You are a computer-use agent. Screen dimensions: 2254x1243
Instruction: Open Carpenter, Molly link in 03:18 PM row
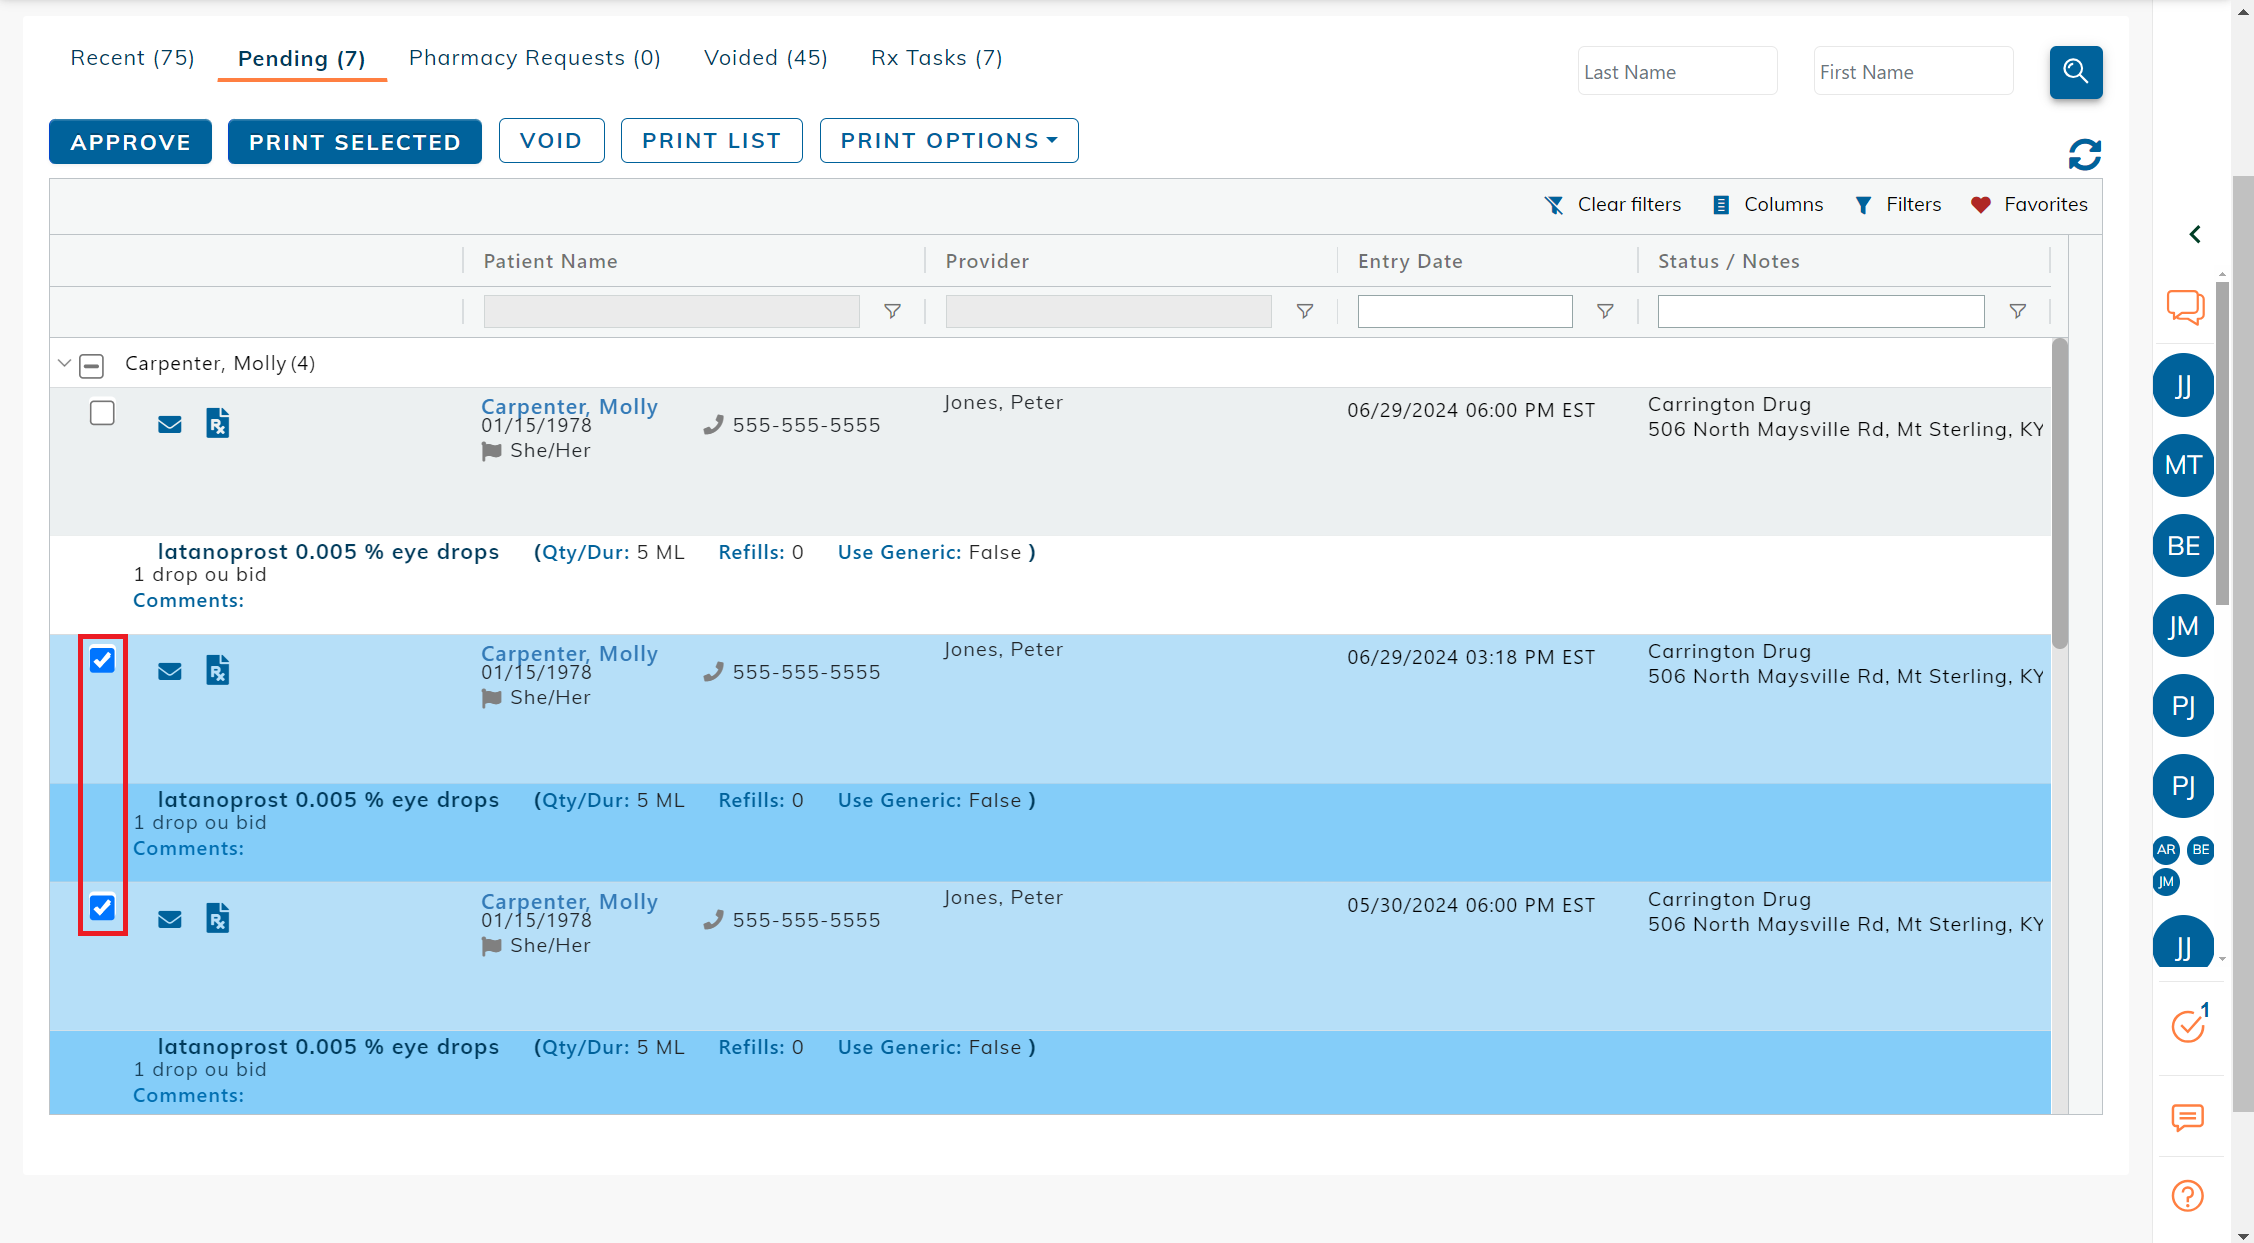pyautogui.click(x=569, y=653)
